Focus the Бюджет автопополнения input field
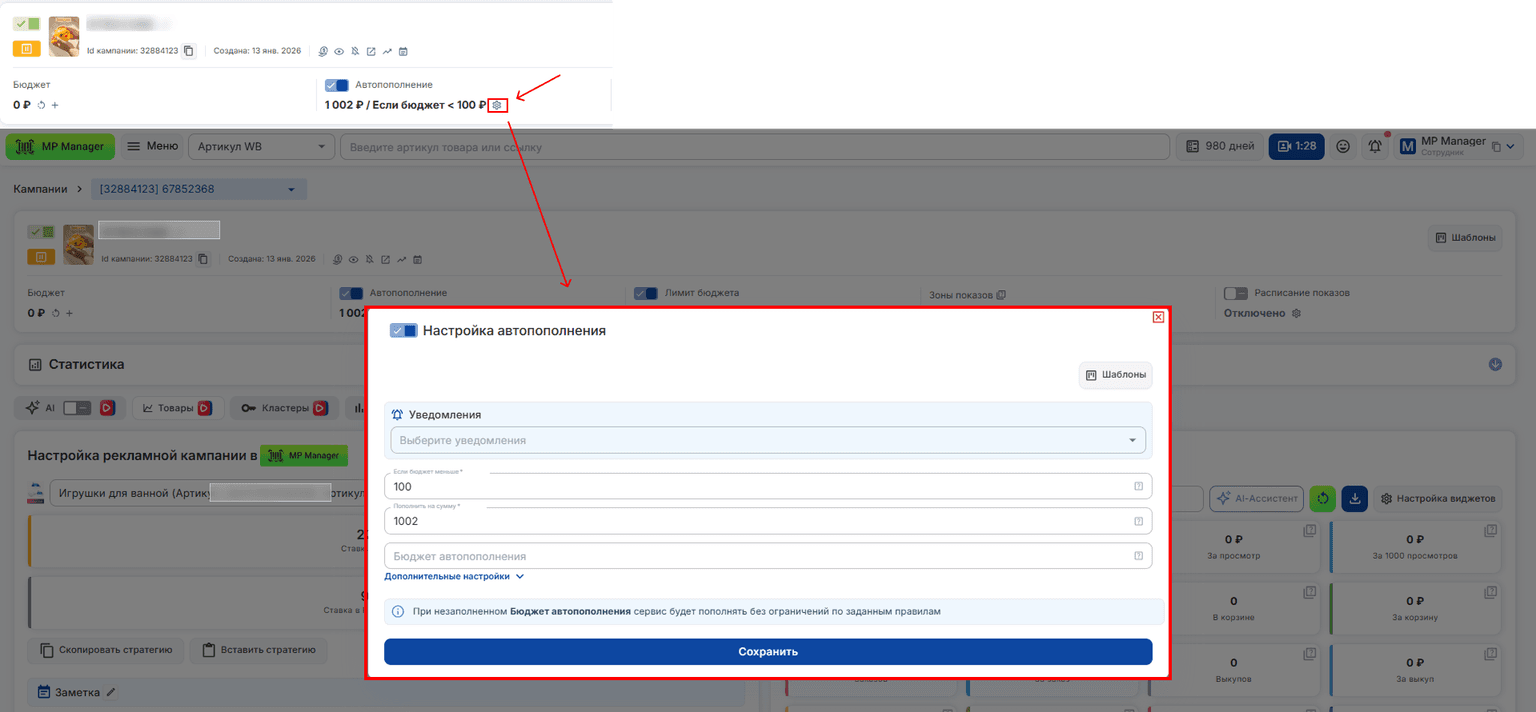This screenshot has width=1536, height=712. click(768, 556)
